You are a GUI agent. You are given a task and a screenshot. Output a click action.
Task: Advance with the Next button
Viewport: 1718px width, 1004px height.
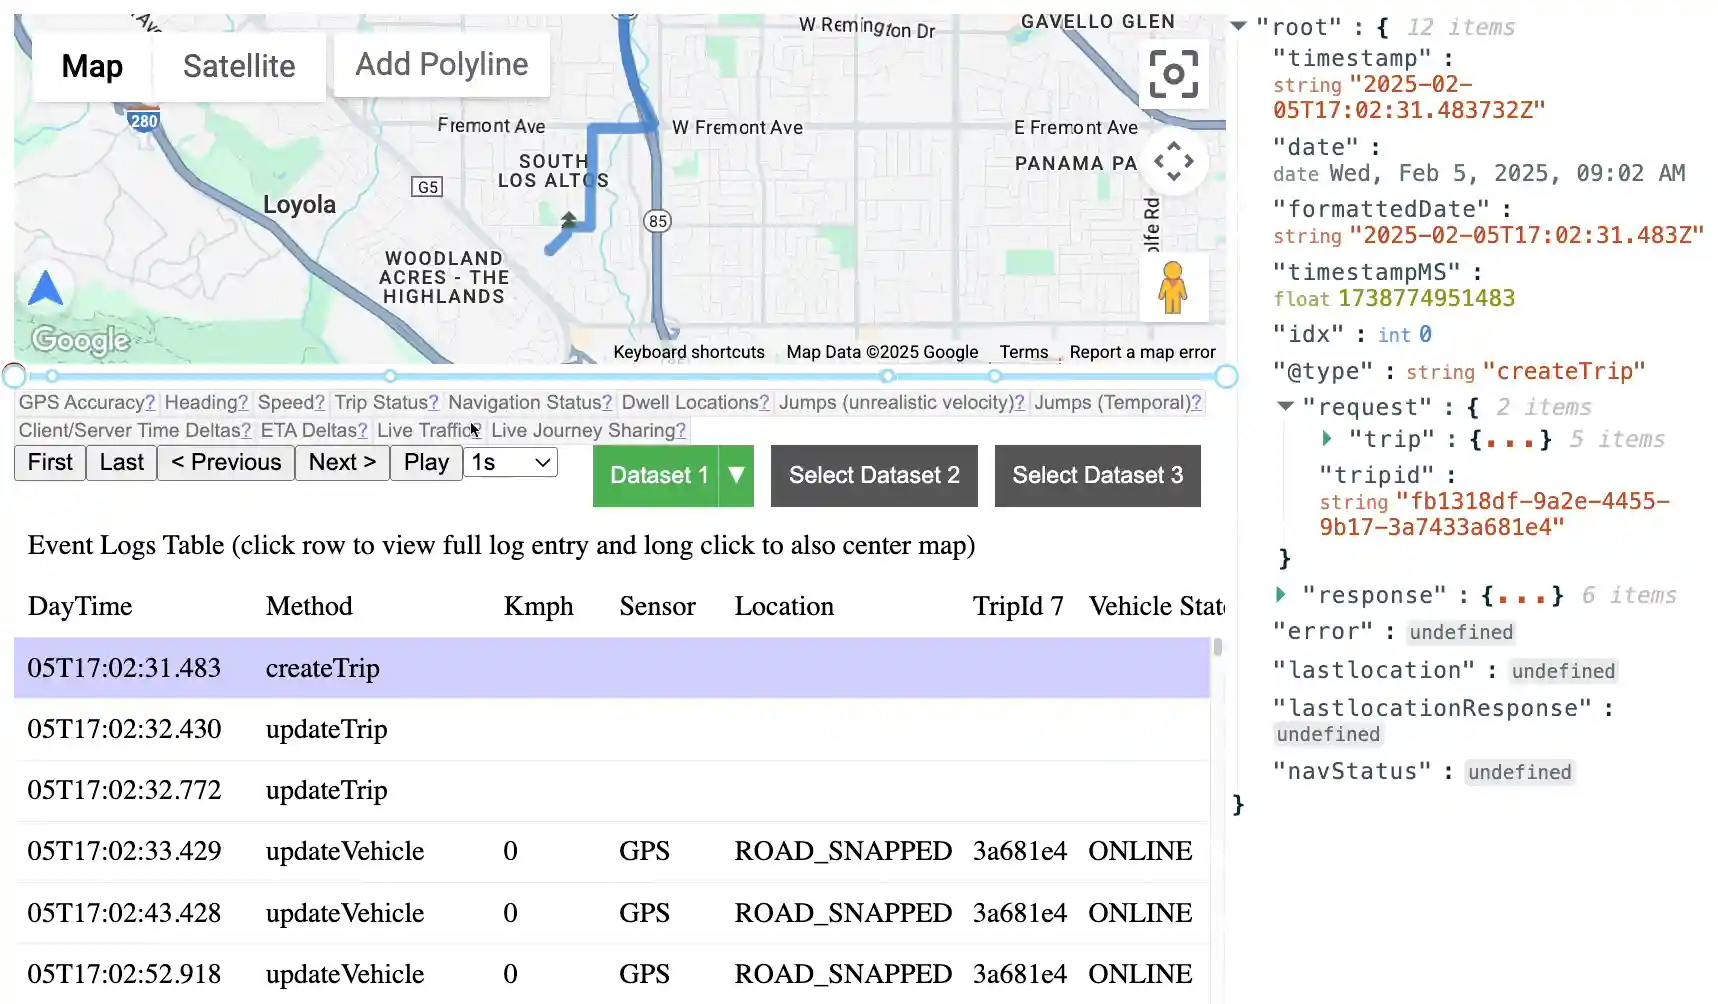[x=341, y=462]
